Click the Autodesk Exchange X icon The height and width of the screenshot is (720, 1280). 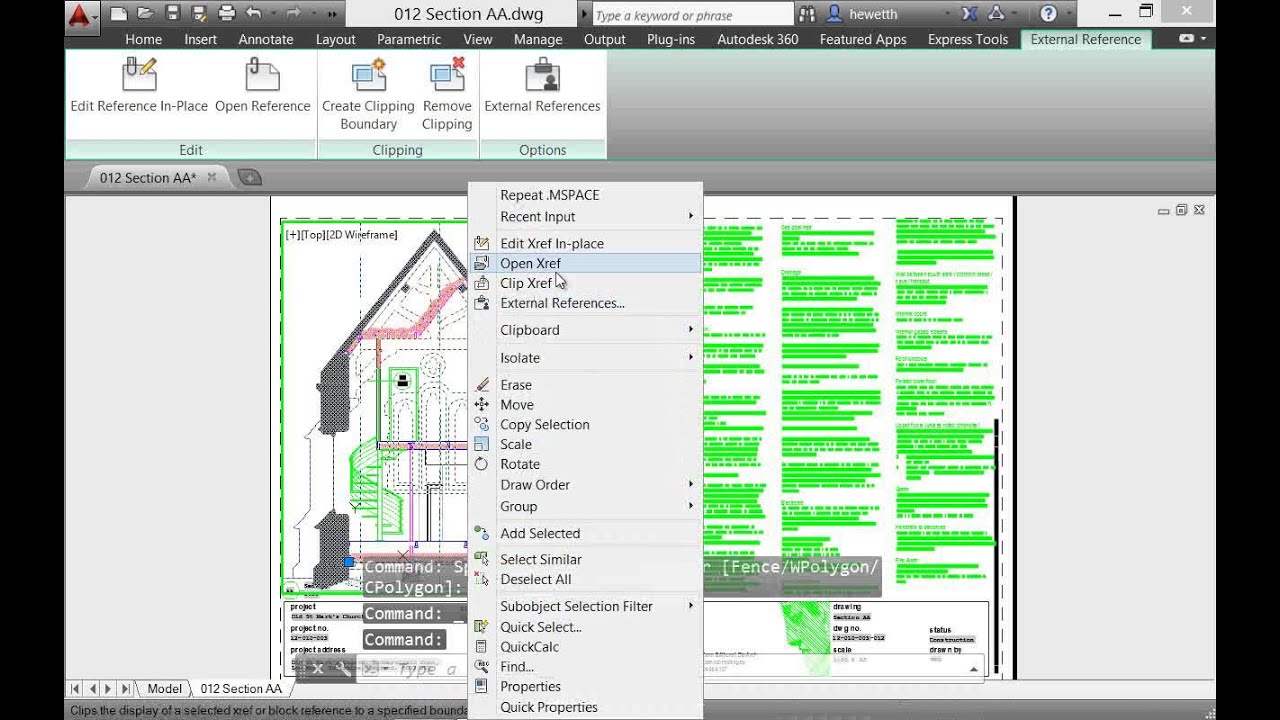tap(969, 14)
